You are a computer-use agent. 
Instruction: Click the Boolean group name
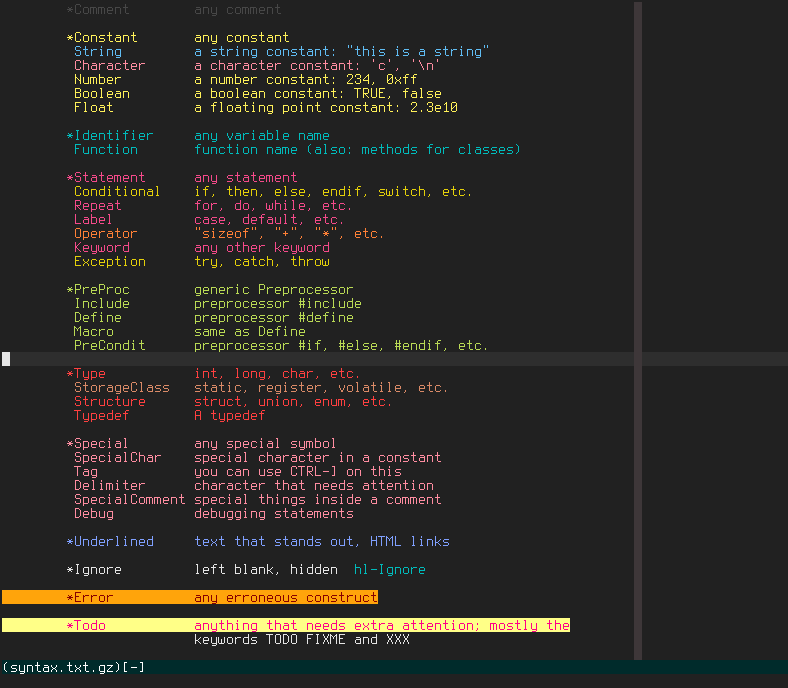click(102, 94)
